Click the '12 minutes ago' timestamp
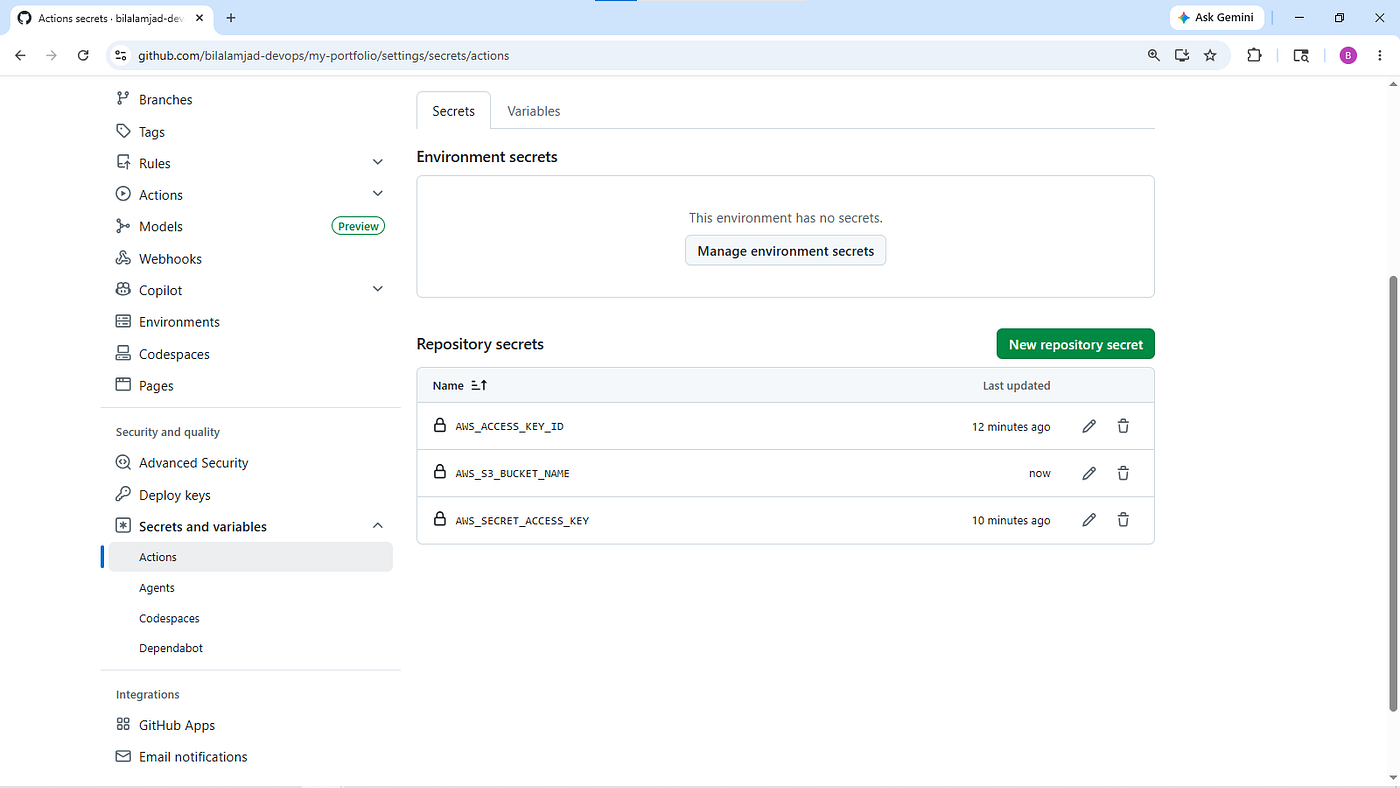1400x788 pixels. 1011,427
